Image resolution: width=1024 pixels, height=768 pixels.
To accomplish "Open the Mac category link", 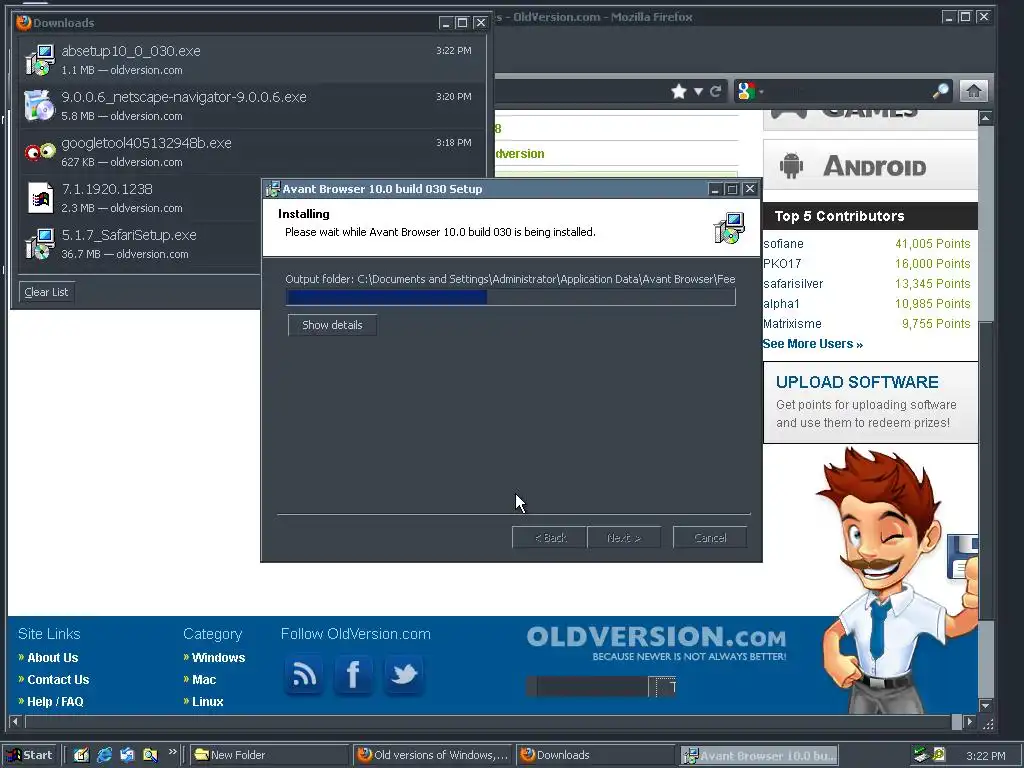I will [204, 679].
